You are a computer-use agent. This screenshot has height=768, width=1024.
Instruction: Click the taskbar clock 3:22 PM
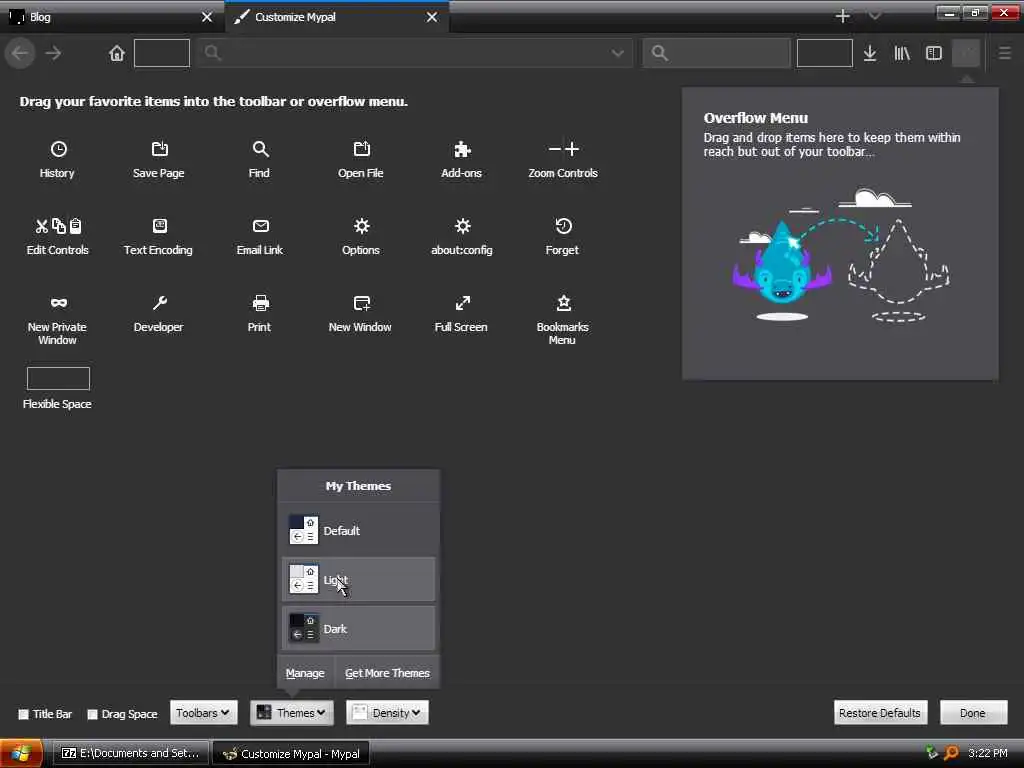[987, 754]
